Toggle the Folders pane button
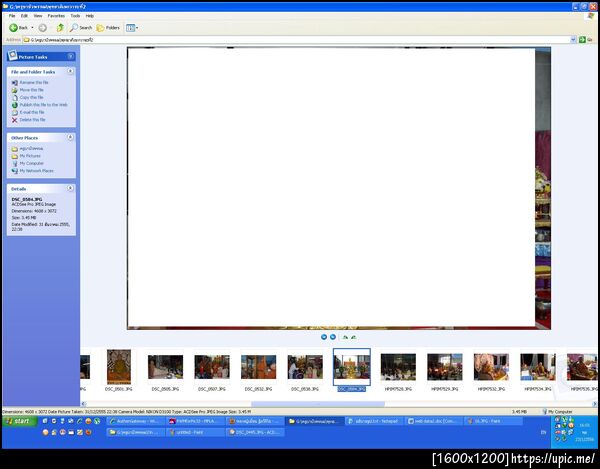 [x=108, y=28]
